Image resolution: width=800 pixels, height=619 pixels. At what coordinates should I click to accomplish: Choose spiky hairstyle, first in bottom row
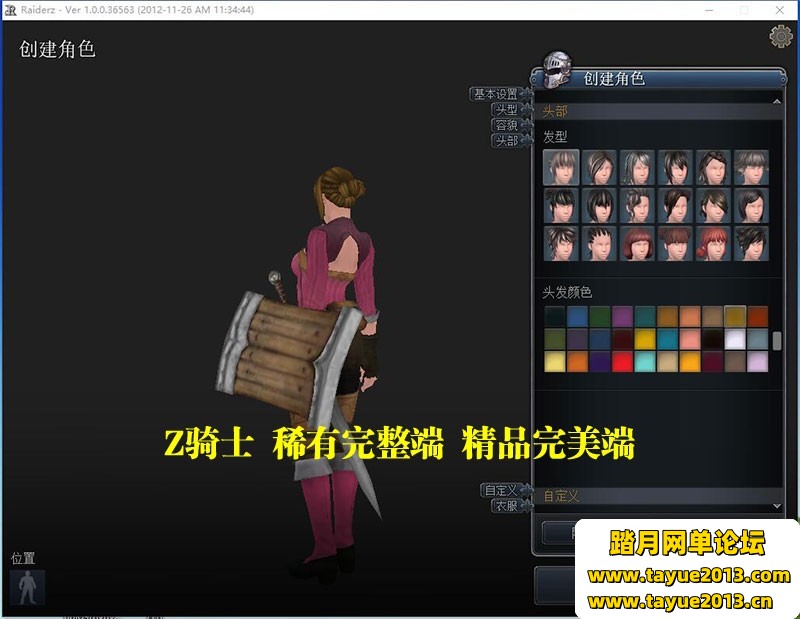(561, 243)
